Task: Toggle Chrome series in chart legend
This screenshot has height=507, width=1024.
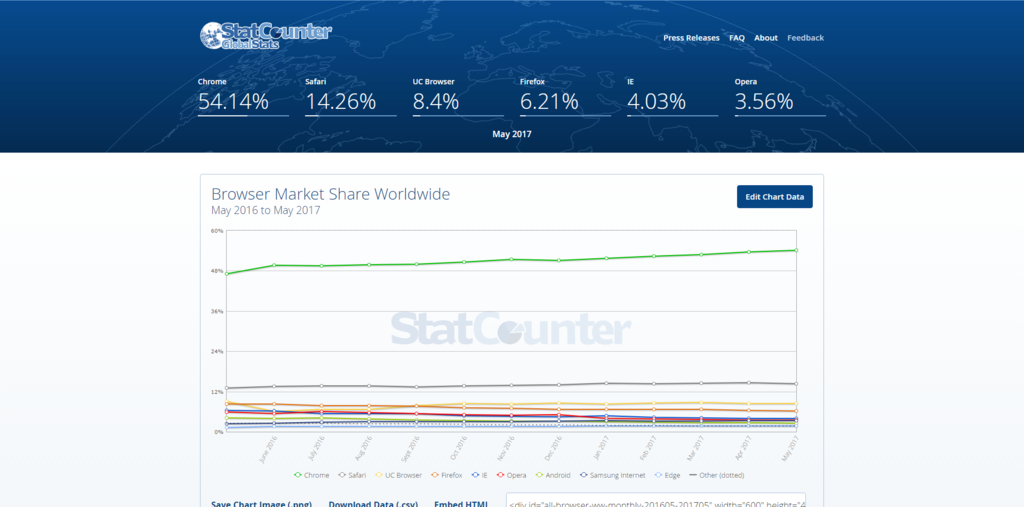Action: coord(312,475)
